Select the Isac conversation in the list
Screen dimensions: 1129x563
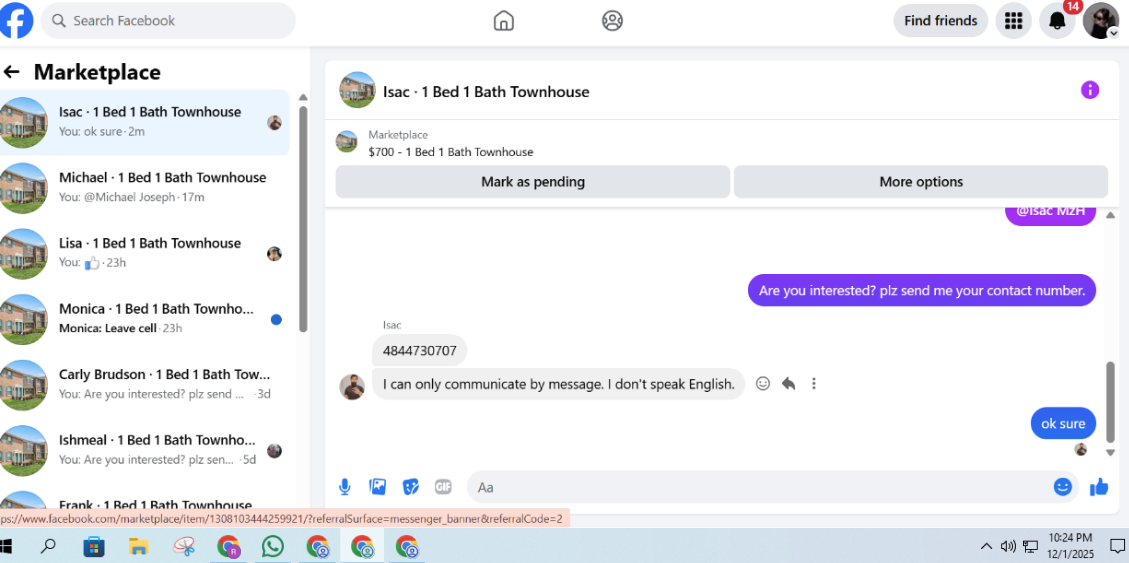tap(144, 122)
